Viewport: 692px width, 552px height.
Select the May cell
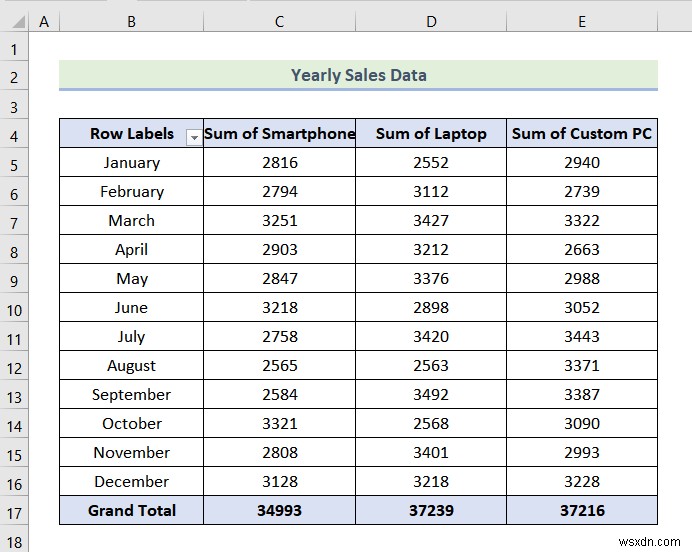tap(132, 278)
